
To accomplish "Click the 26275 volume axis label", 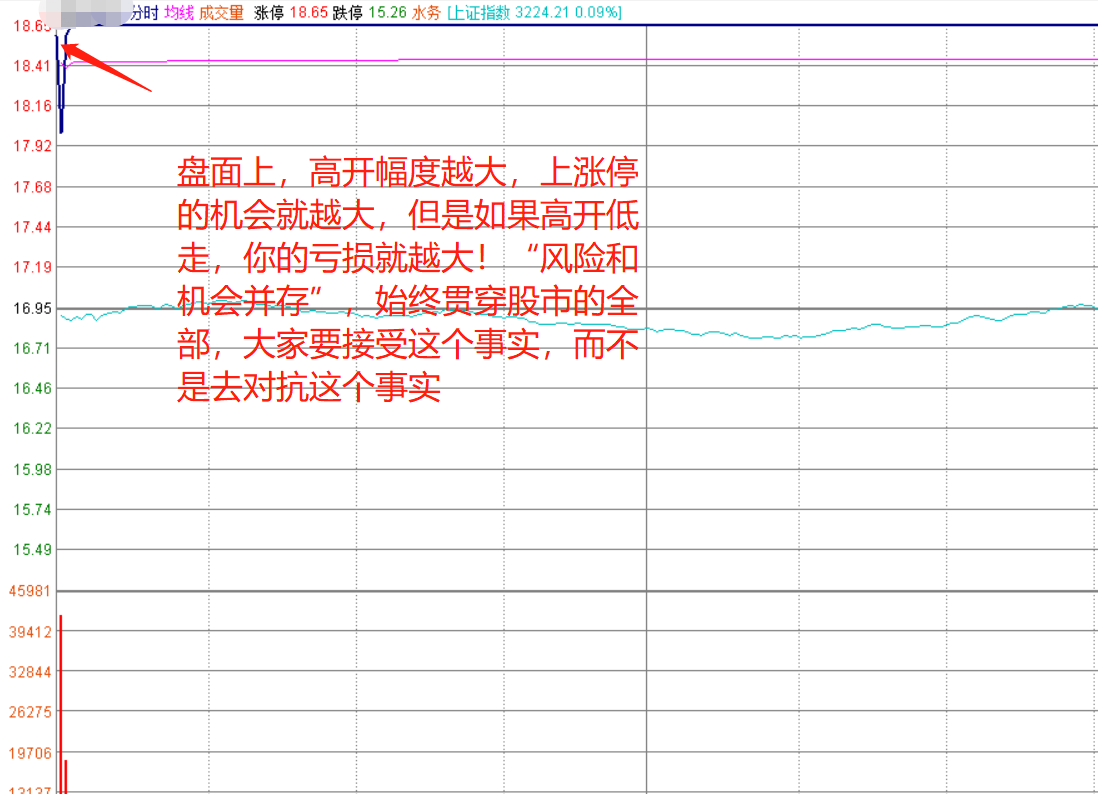I will [30, 712].
